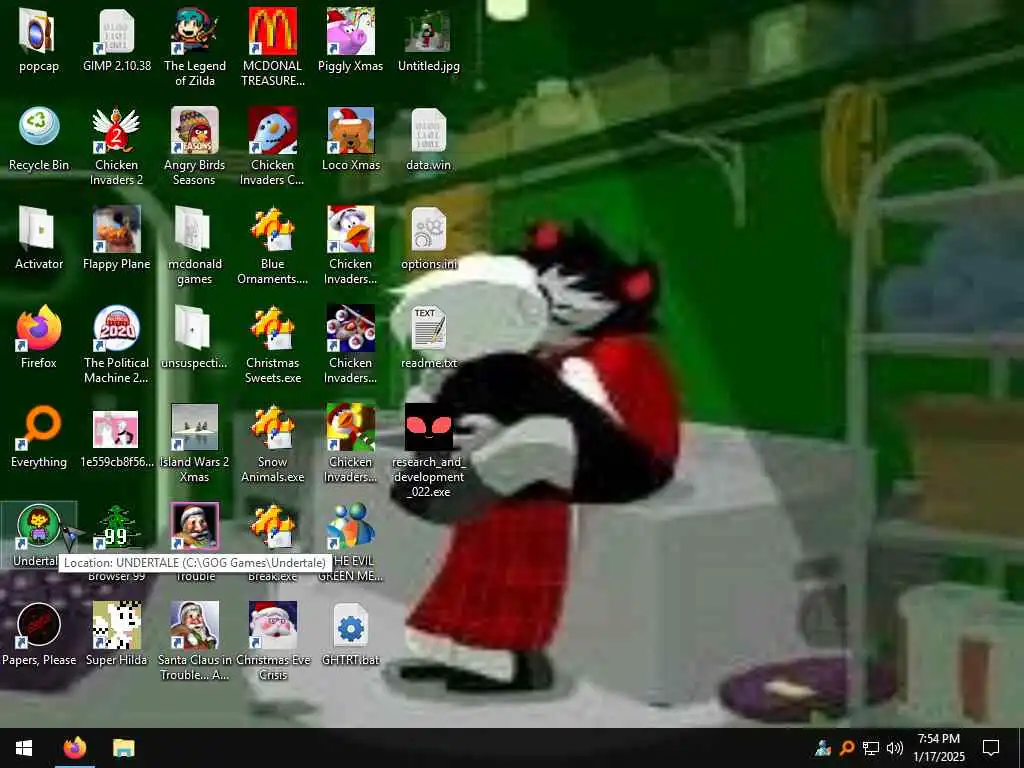The height and width of the screenshot is (768, 1024).
Task: Open Firefox from the taskbar
Action: tap(74, 748)
